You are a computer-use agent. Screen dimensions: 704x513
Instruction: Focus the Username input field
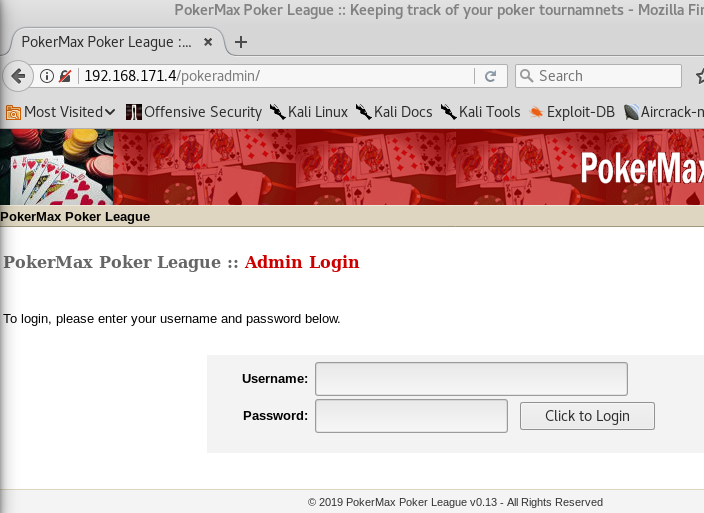(x=471, y=379)
